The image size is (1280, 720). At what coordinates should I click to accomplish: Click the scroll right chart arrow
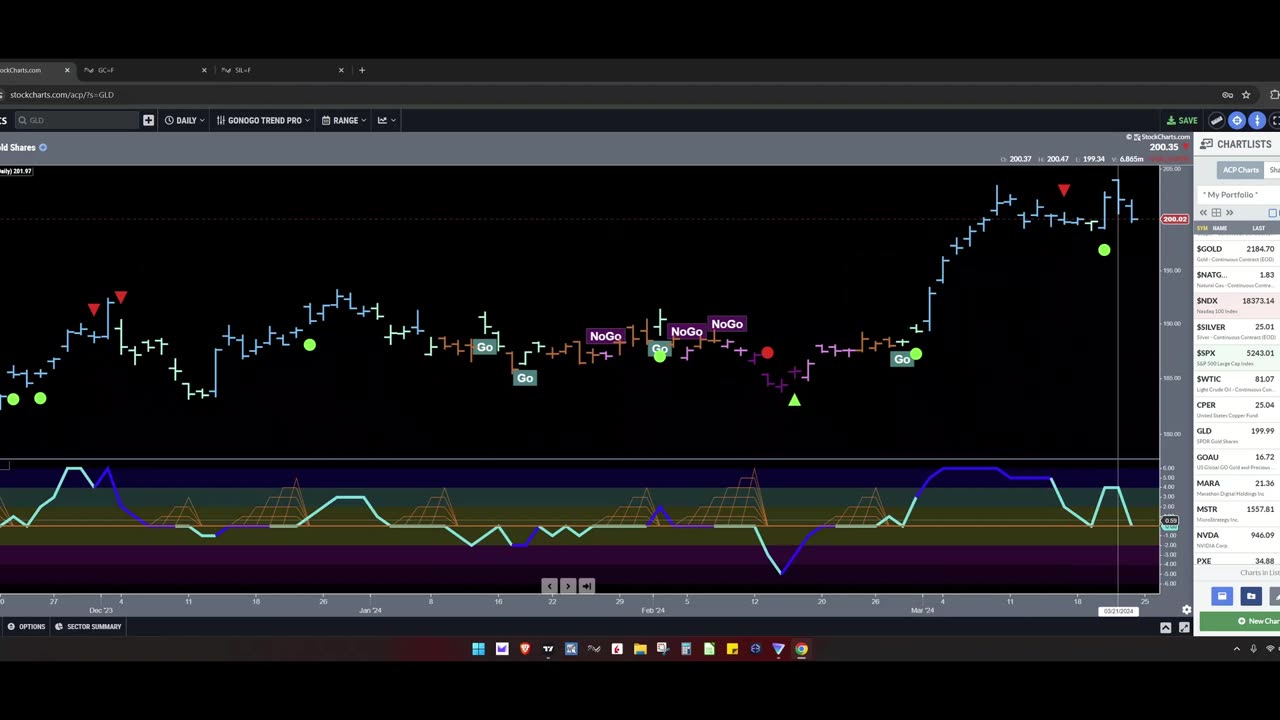pyautogui.click(x=568, y=586)
